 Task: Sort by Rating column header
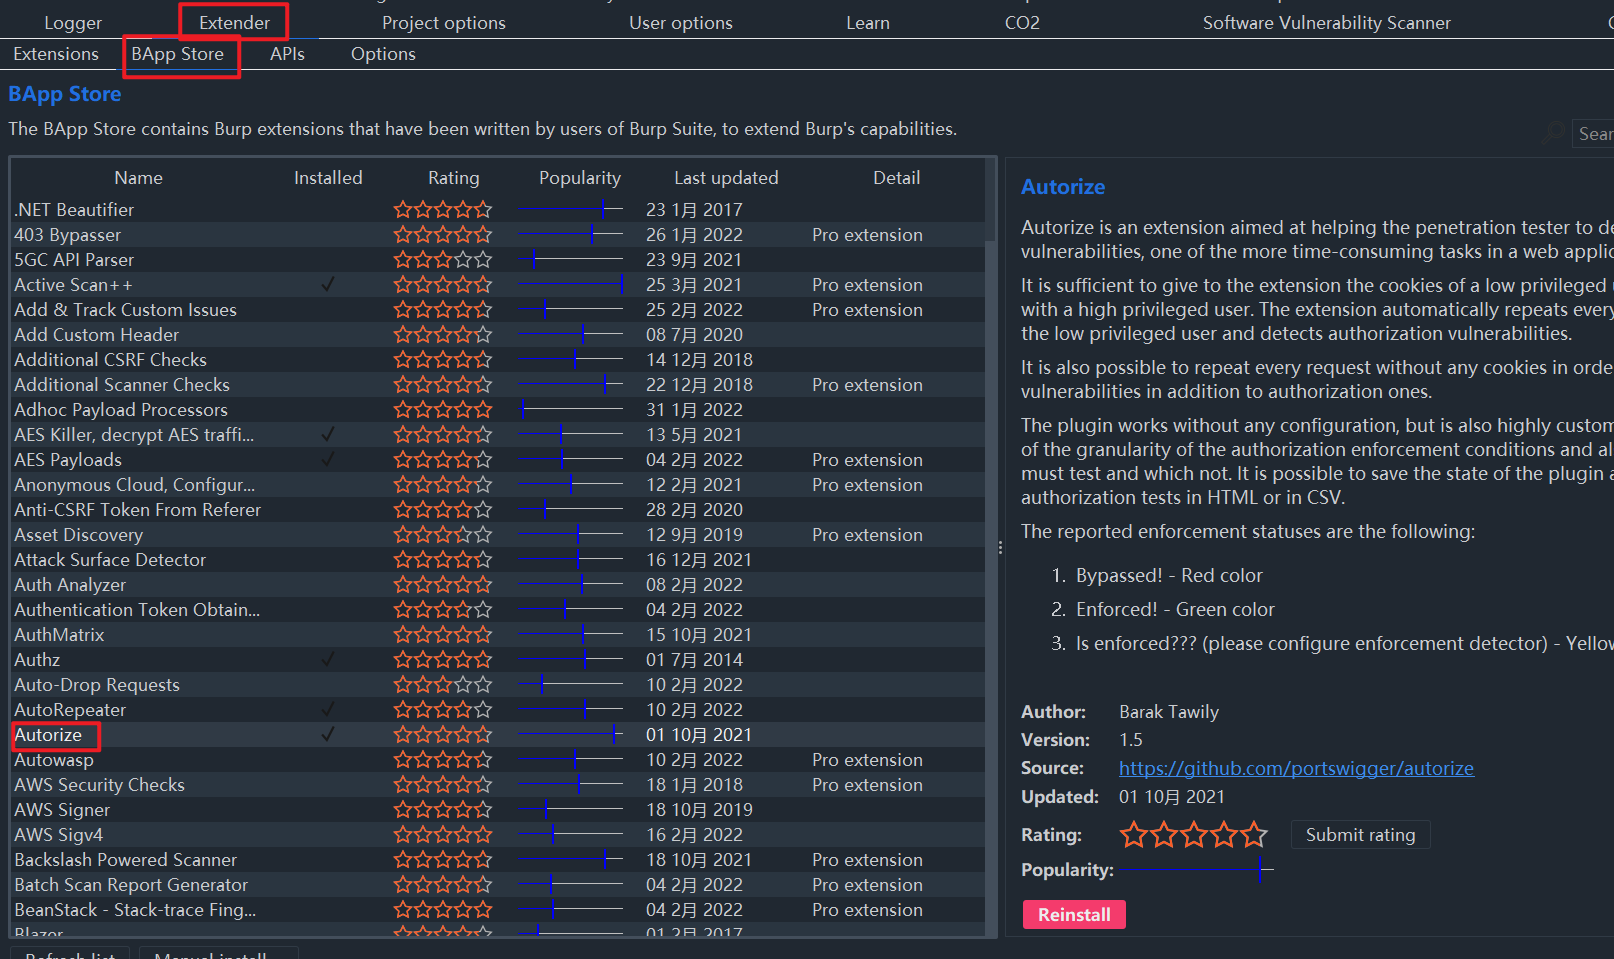[454, 177]
